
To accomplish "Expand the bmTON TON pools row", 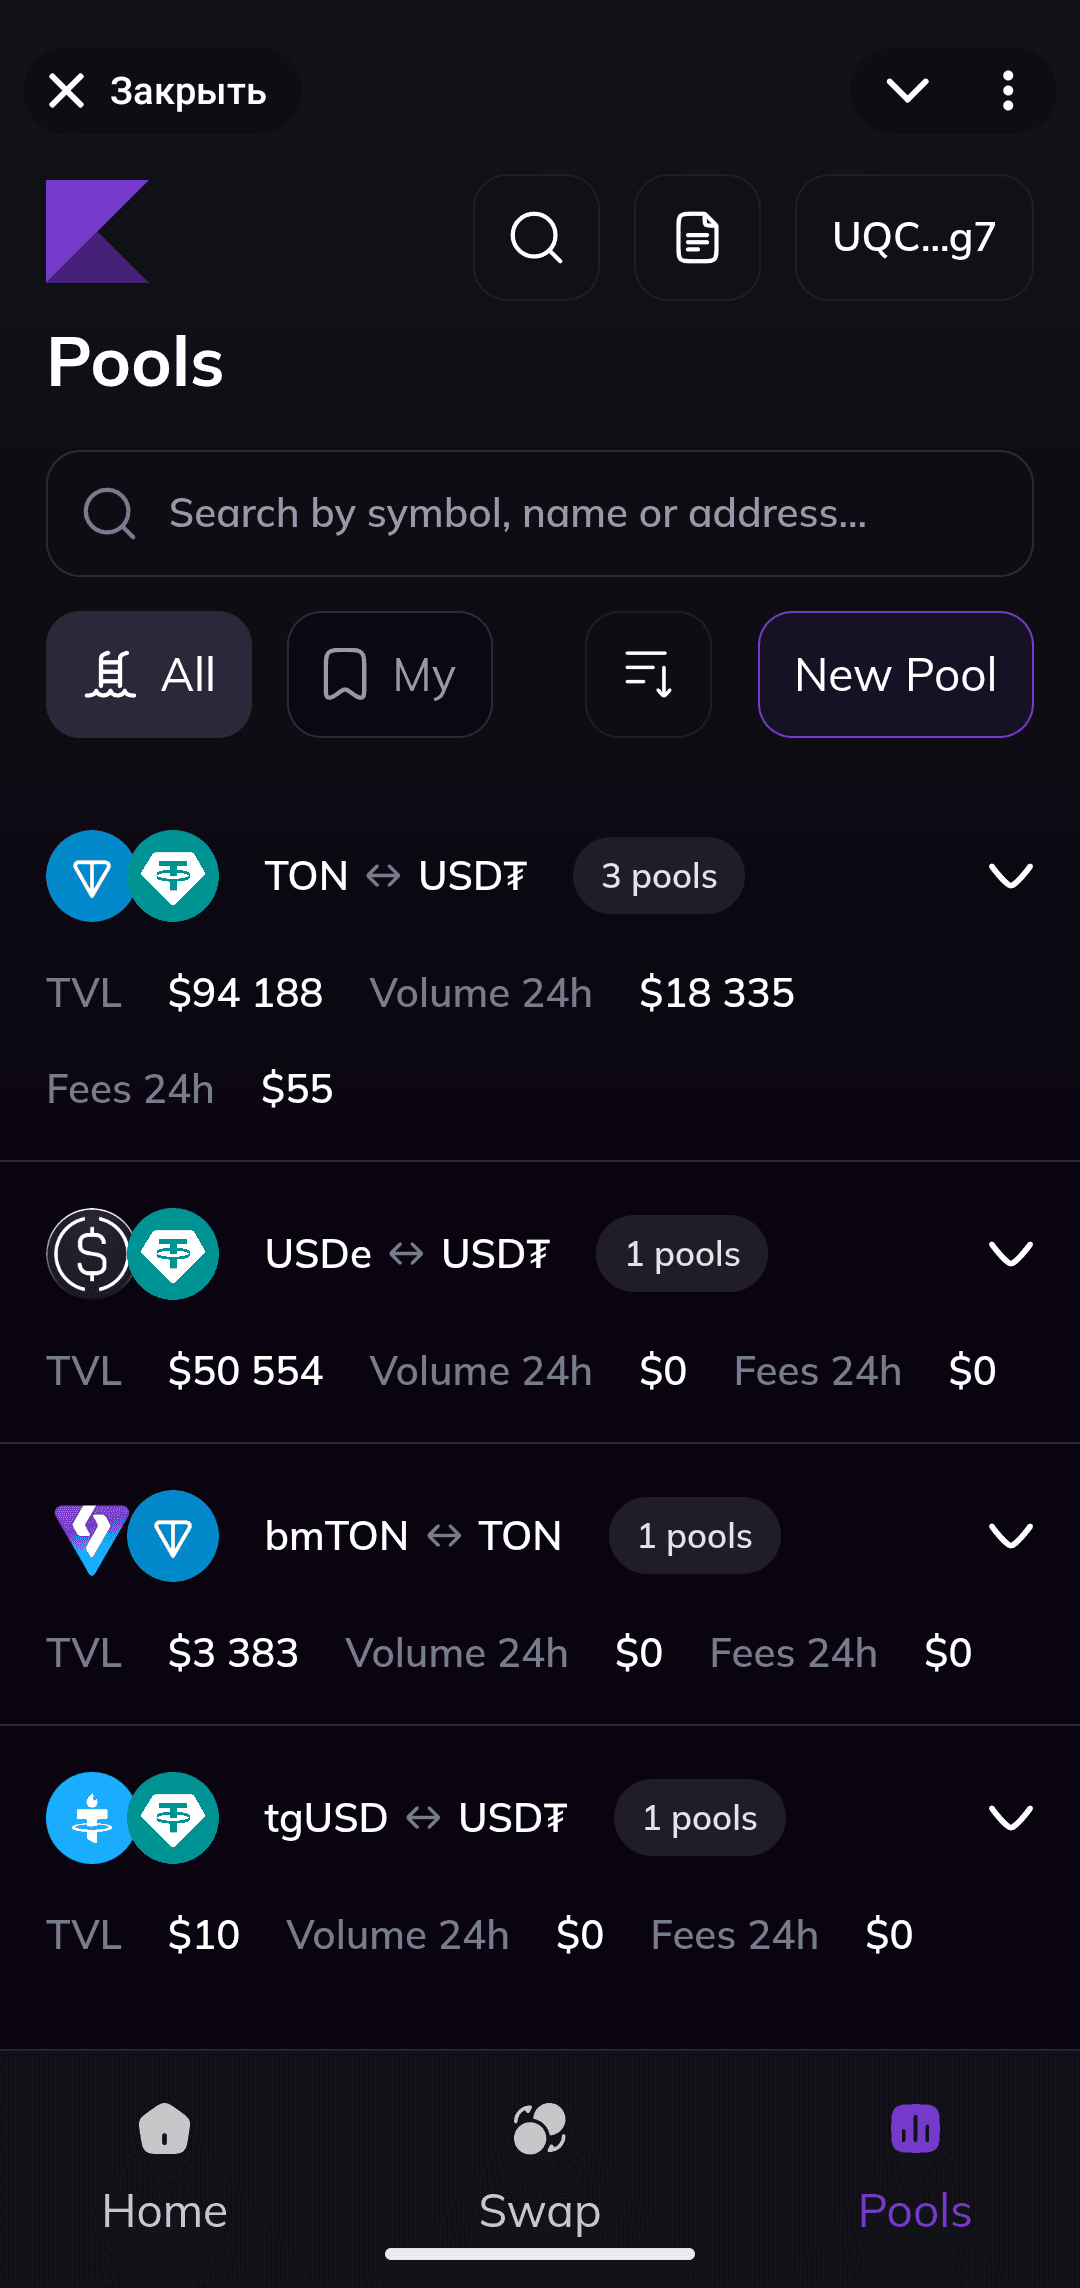I will pyautogui.click(x=1010, y=1536).
